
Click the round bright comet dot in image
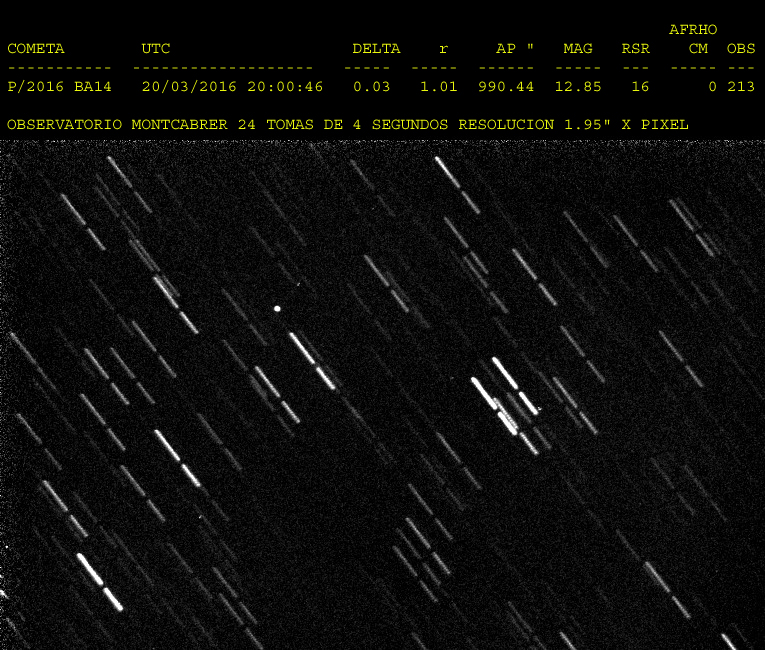(277, 308)
